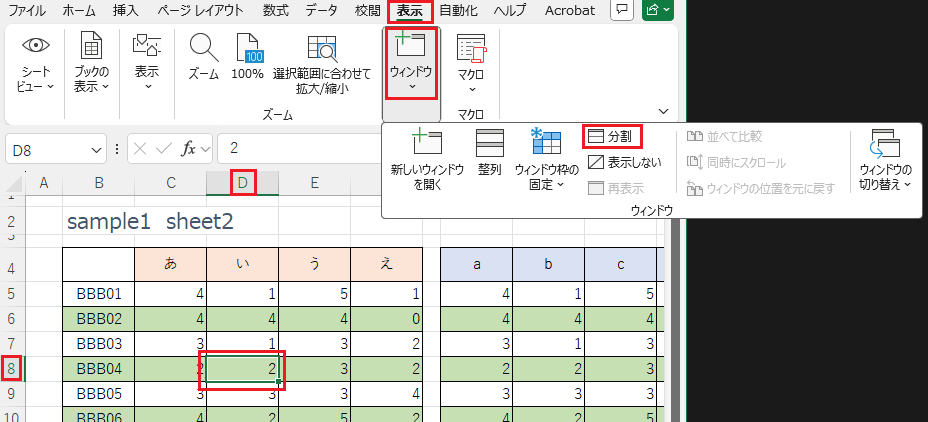The height and width of the screenshot is (422, 928).
Task: Click header cell あ
Action: pyautogui.click(x=170, y=265)
